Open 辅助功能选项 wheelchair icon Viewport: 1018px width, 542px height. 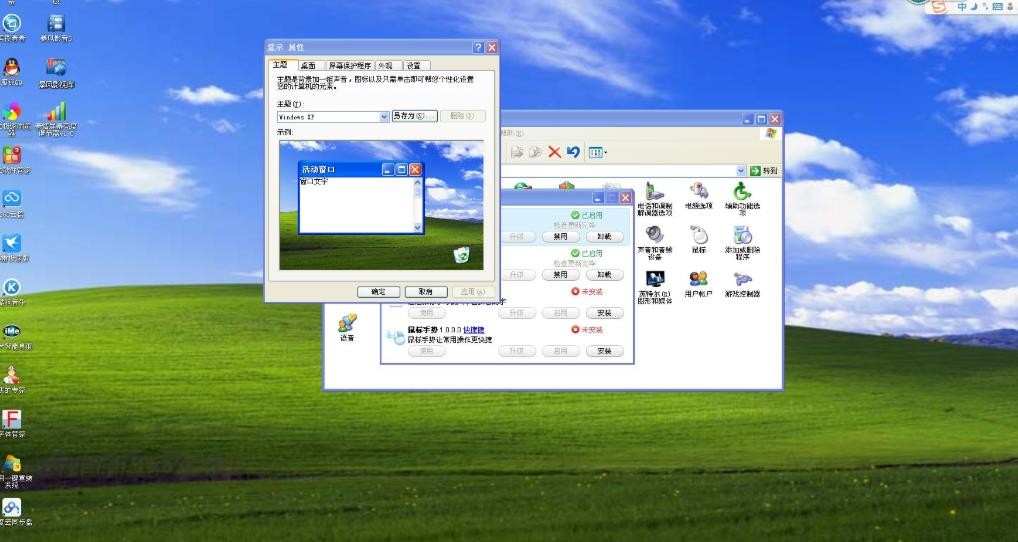742,198
